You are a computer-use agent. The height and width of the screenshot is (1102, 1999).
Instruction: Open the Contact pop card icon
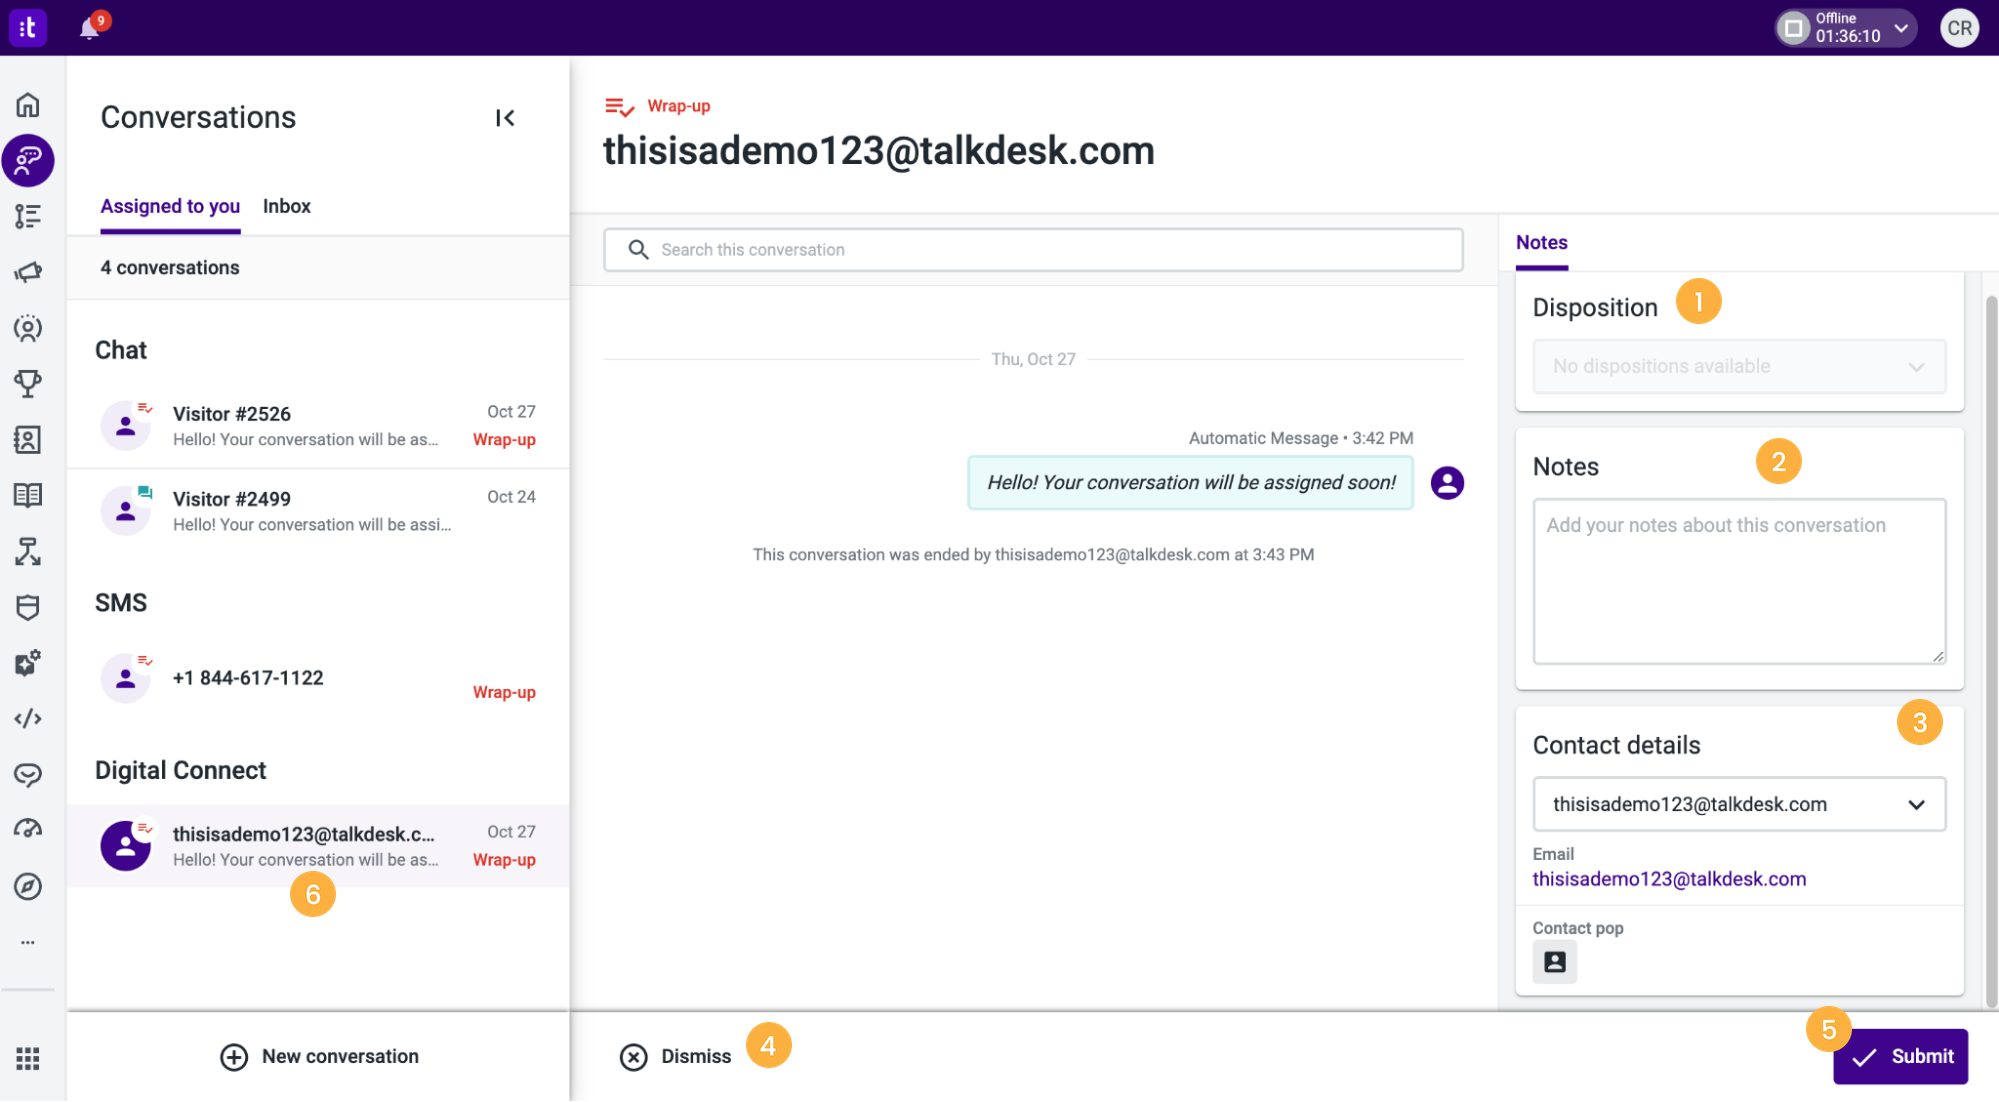(1553, 961)
